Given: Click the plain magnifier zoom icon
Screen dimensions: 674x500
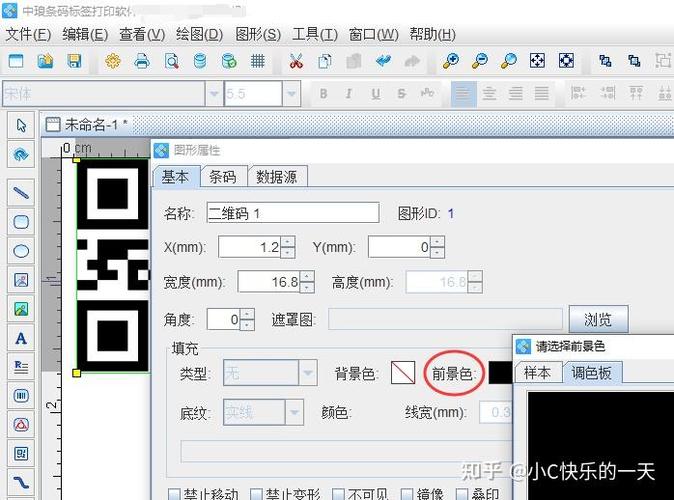Looking at the screenshot, I should coord(509,61).
